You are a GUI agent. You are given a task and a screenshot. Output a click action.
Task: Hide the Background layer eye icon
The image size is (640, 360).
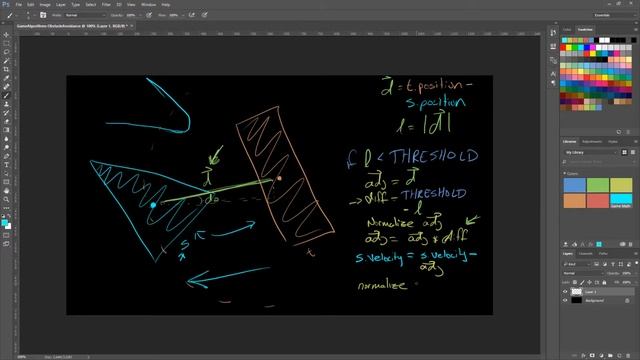tap(565, 300)
